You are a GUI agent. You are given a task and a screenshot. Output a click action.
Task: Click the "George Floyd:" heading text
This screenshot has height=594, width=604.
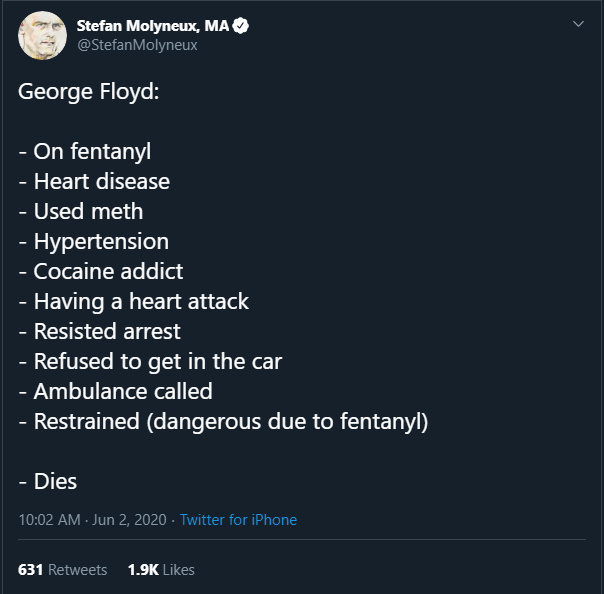coord(89,92)
